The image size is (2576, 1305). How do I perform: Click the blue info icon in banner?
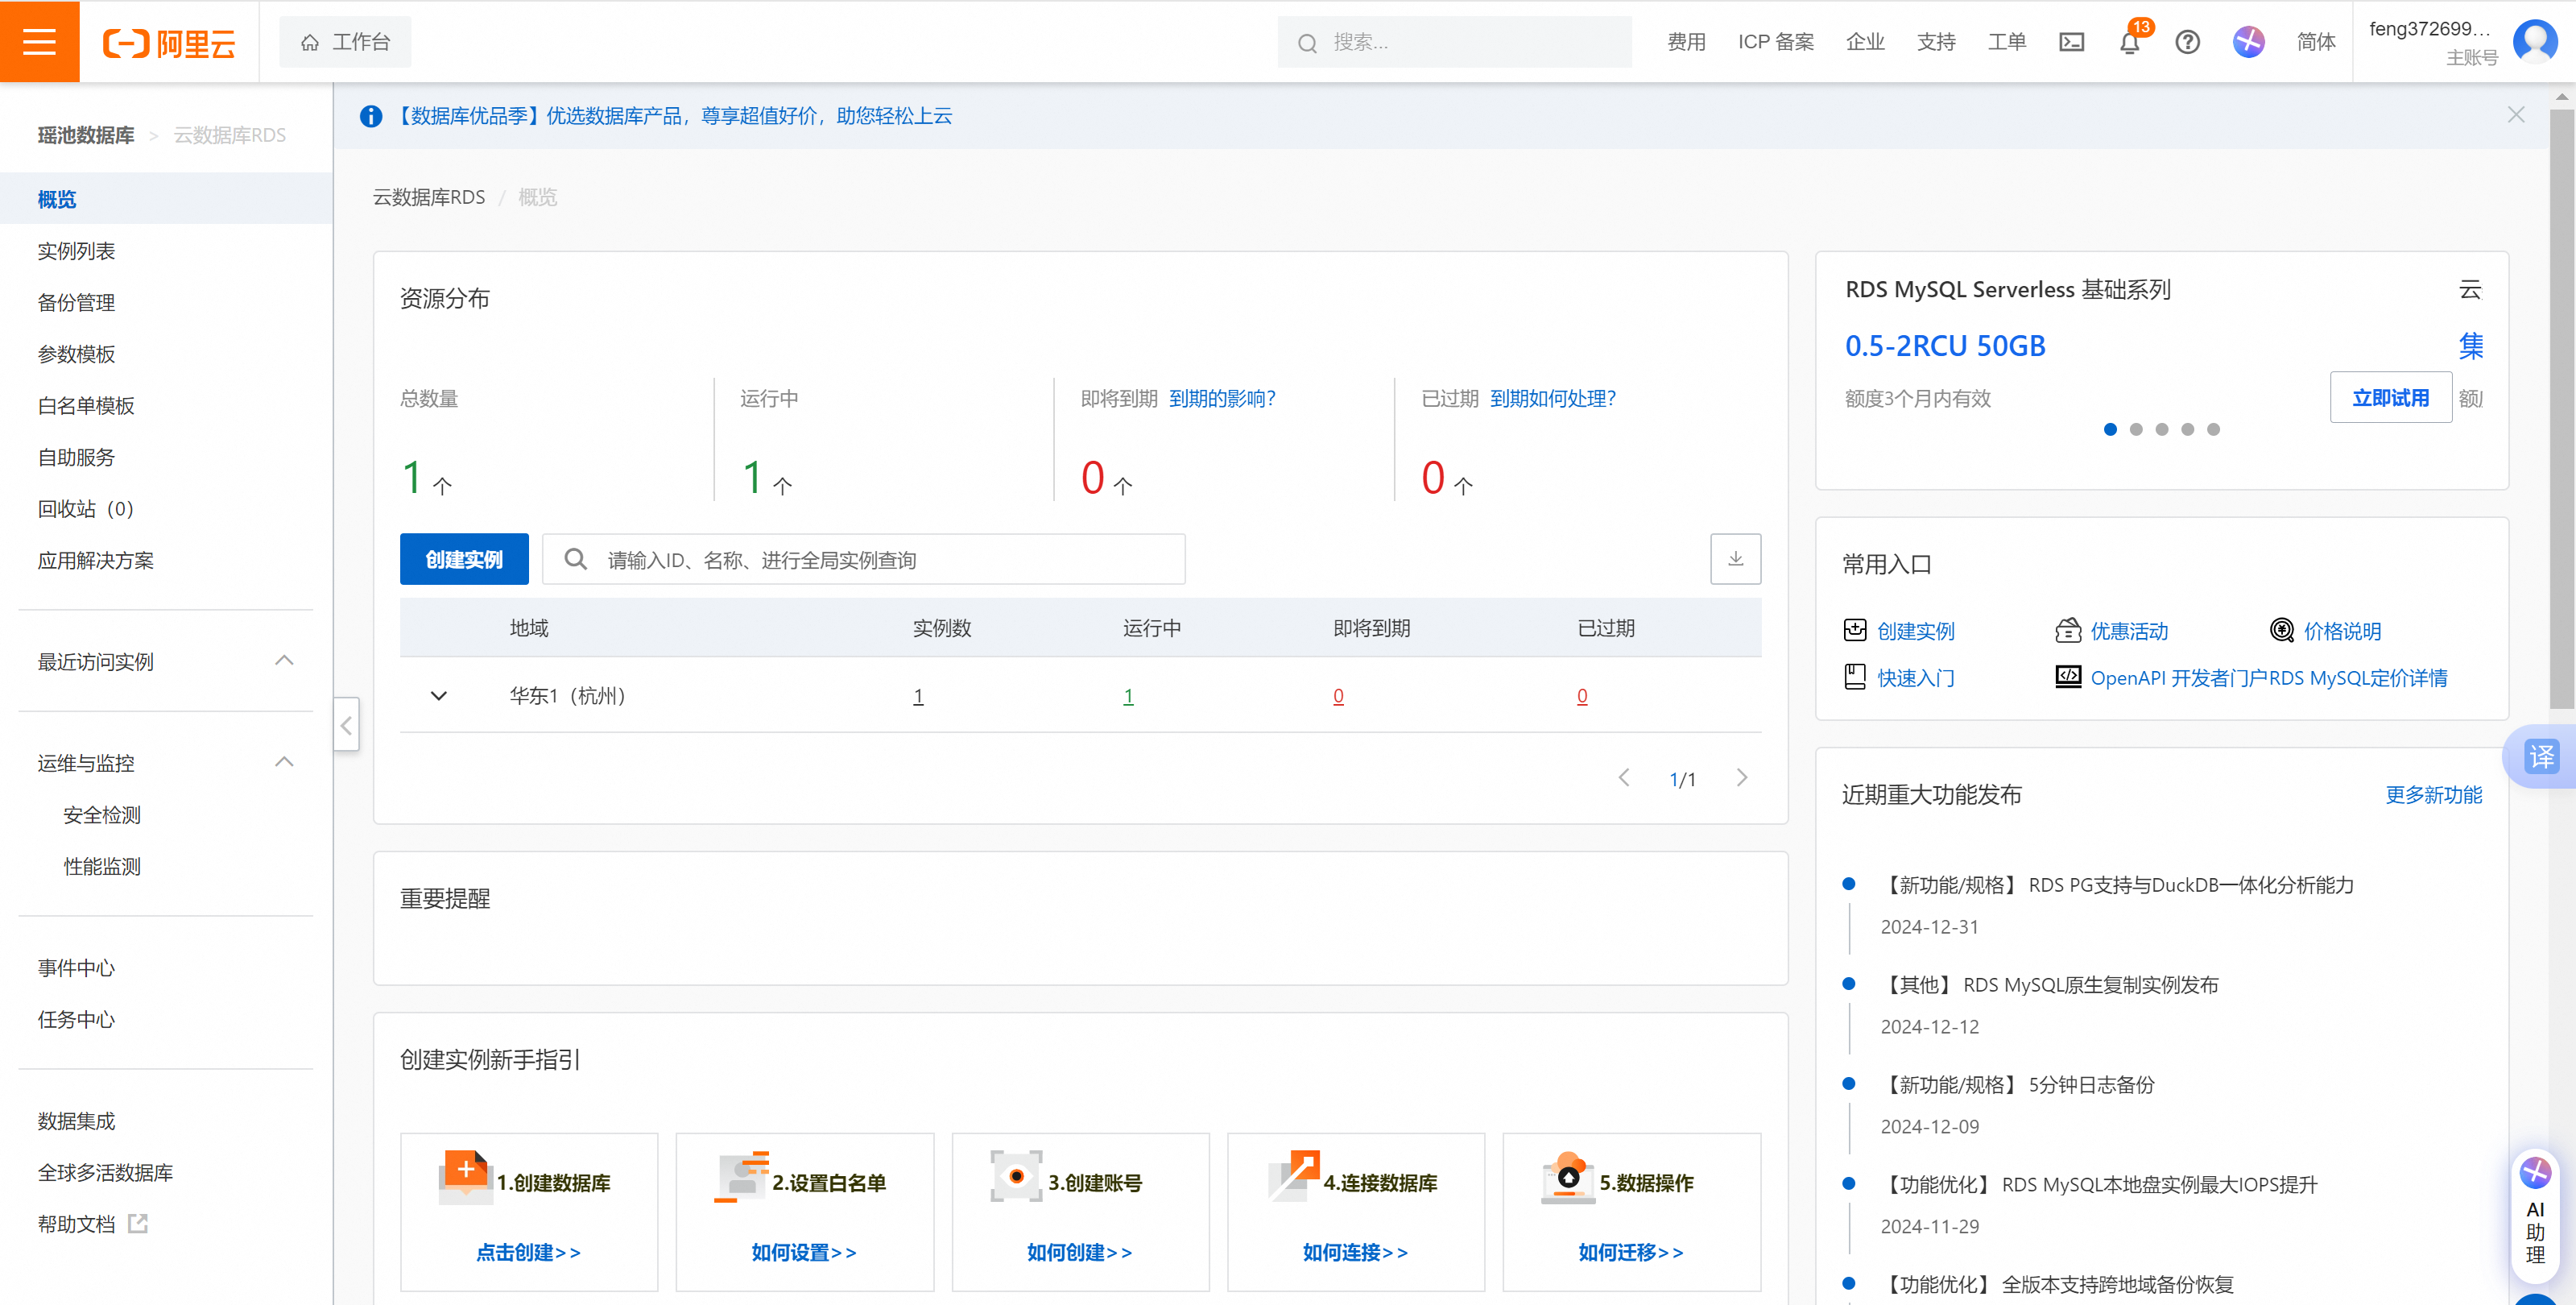[x=371, y=116]
